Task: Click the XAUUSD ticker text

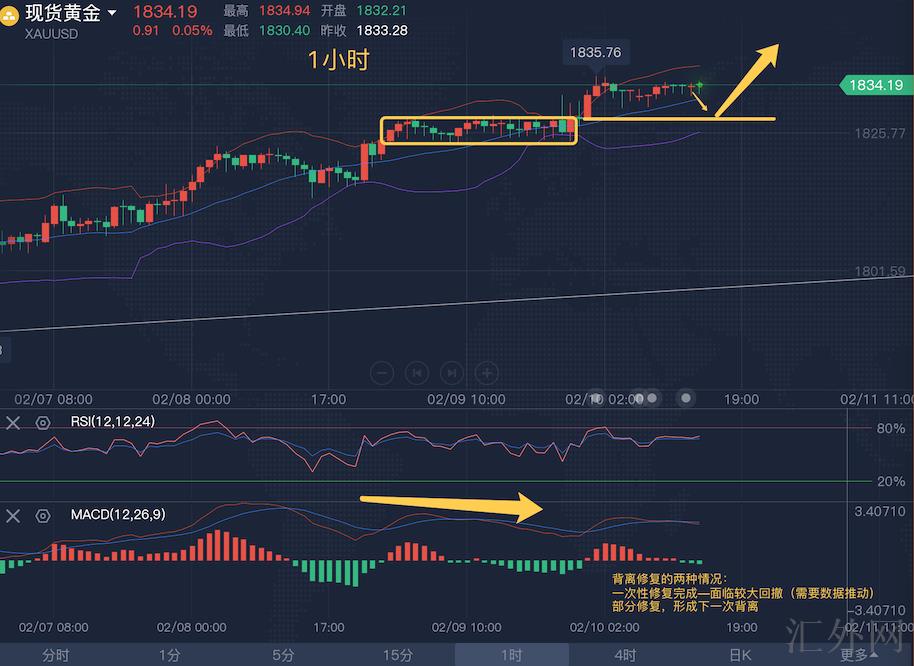Action: (x=51, y=34)
